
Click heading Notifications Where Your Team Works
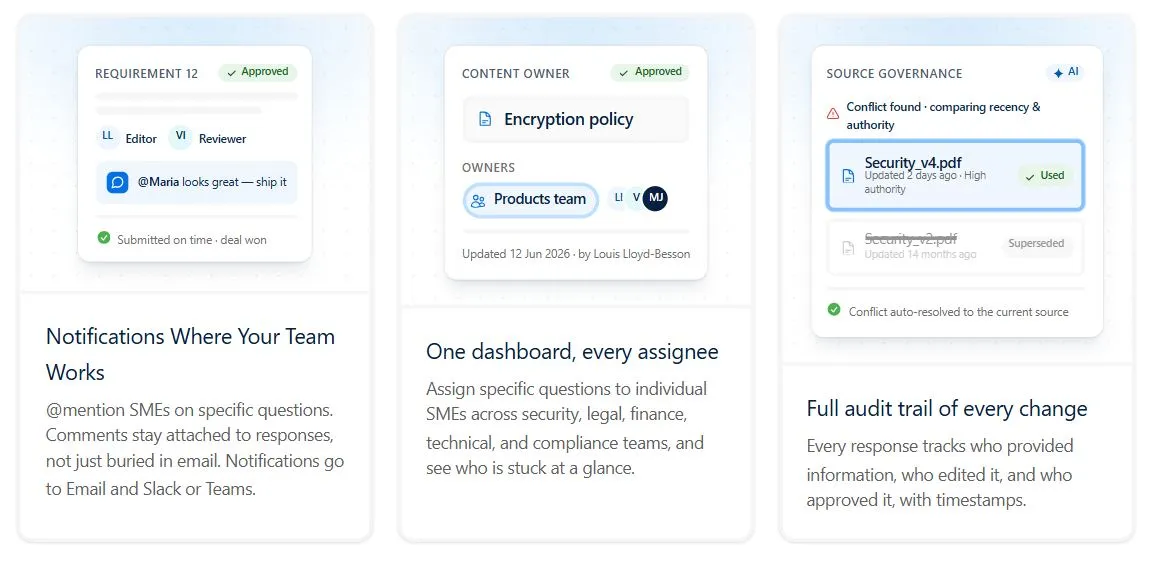pyautogui.click(x=190, y=354)
